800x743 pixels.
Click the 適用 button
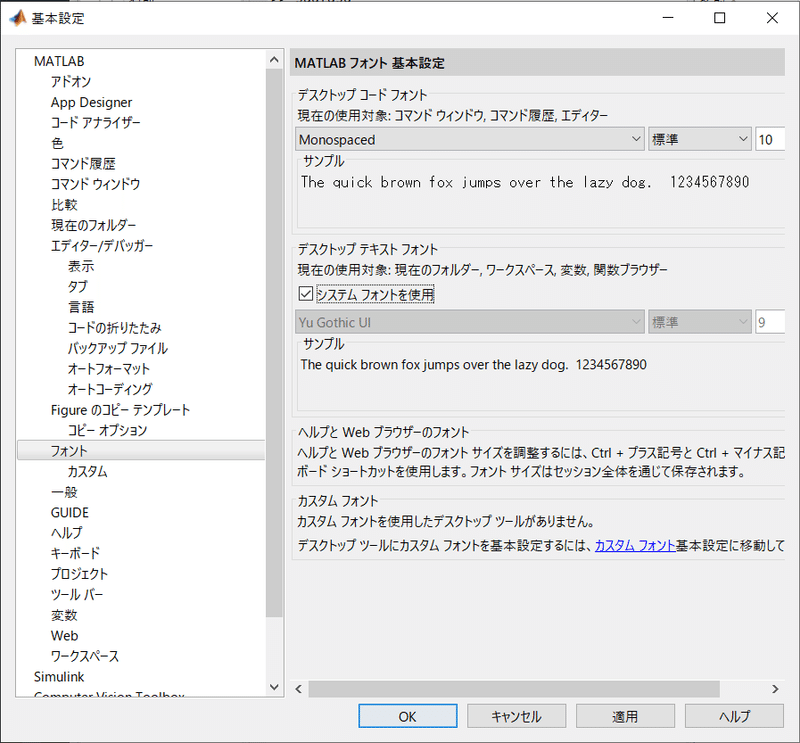(x=625, y=716)
